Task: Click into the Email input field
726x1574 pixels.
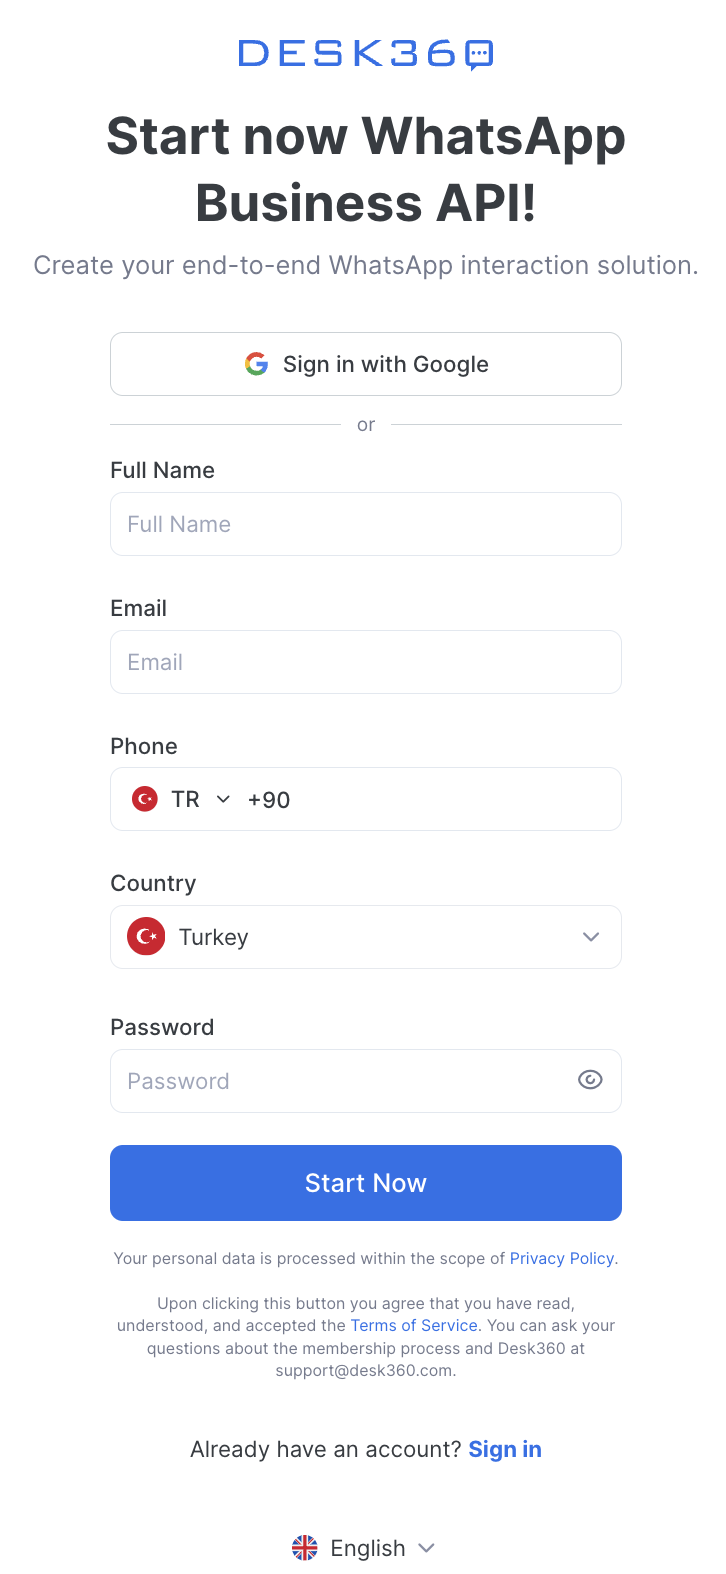Action: 366,662
